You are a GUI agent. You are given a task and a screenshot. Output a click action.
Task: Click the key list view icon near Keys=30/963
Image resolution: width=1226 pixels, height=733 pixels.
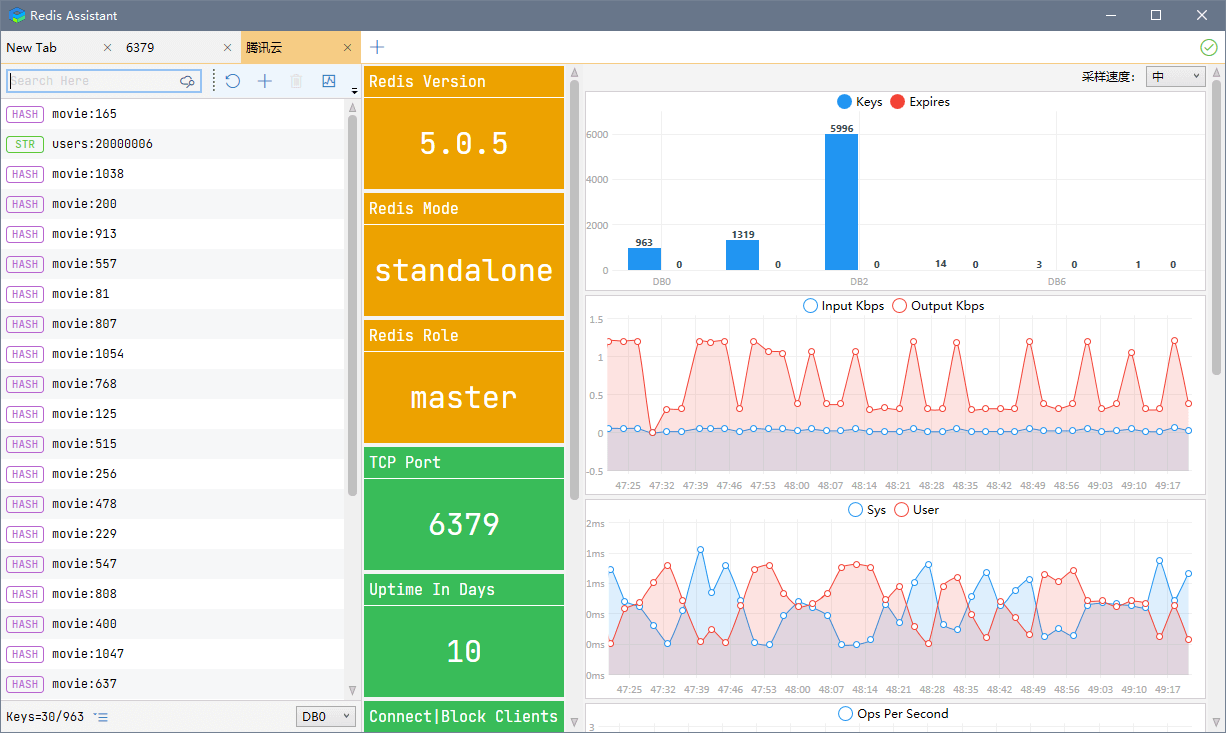[x=101, y=717]
